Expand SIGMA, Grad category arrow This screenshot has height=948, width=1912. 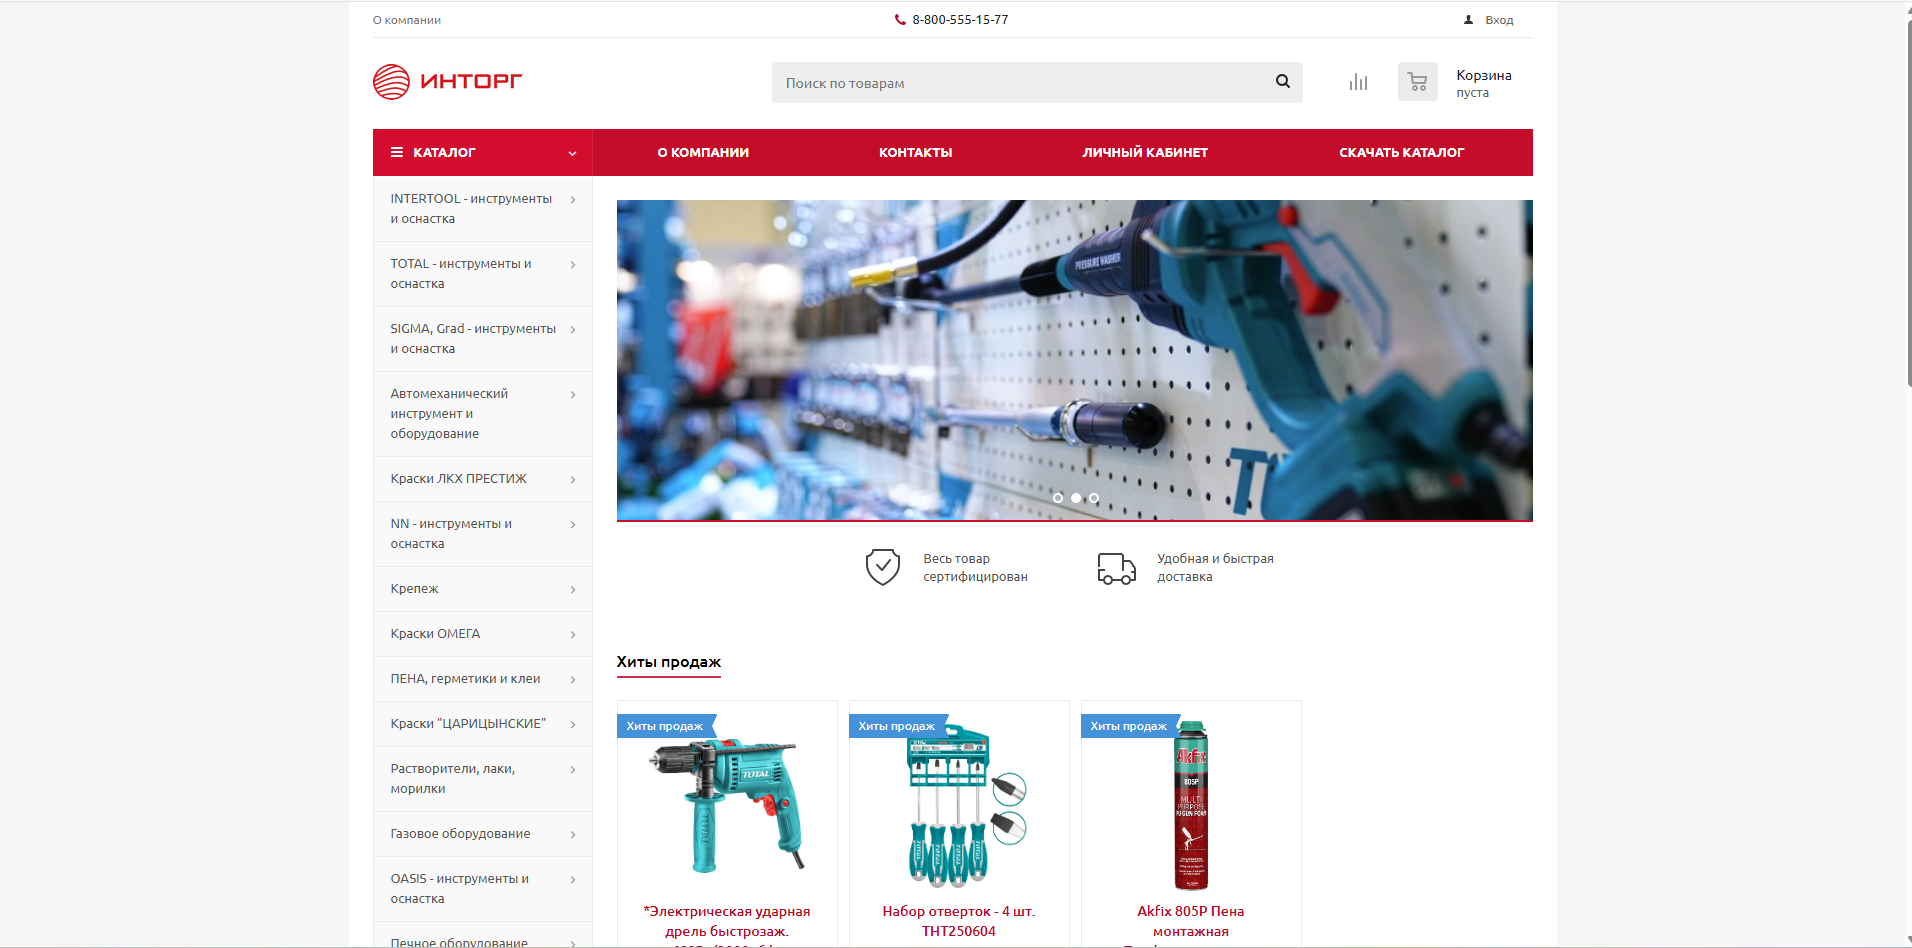coord(573,330)
